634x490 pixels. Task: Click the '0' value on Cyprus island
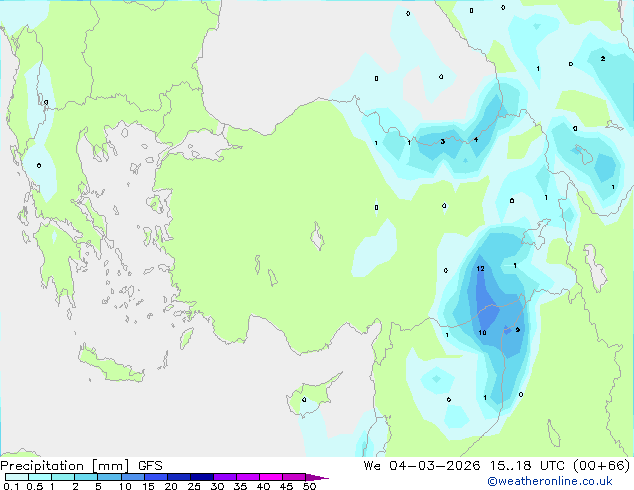pos(304,400)
